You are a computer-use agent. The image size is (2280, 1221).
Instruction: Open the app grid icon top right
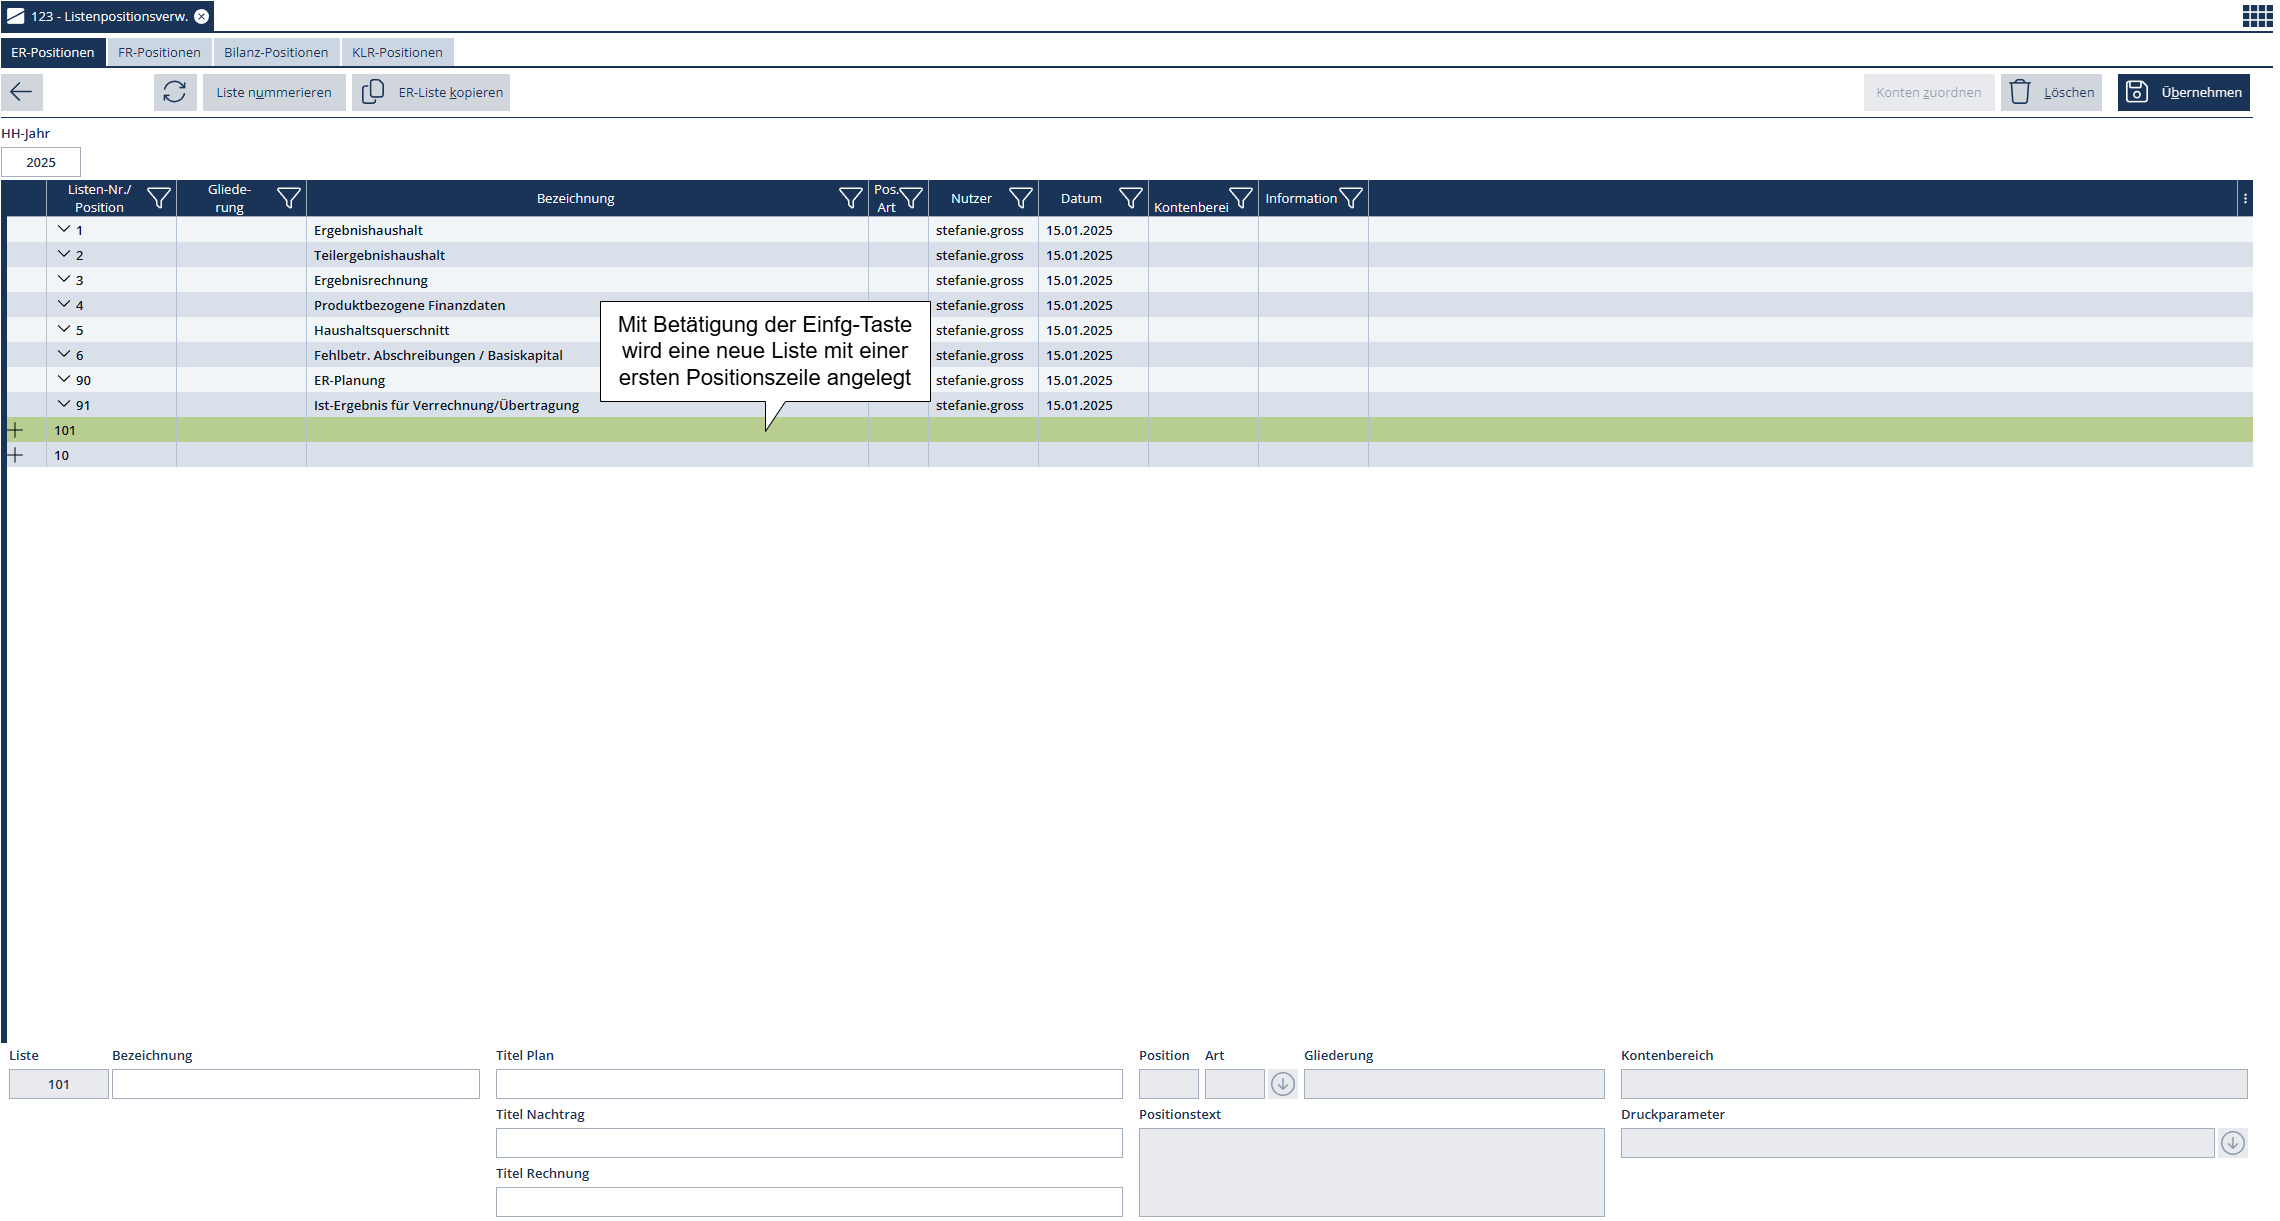pyautogui.click(x=2256, y=16)
